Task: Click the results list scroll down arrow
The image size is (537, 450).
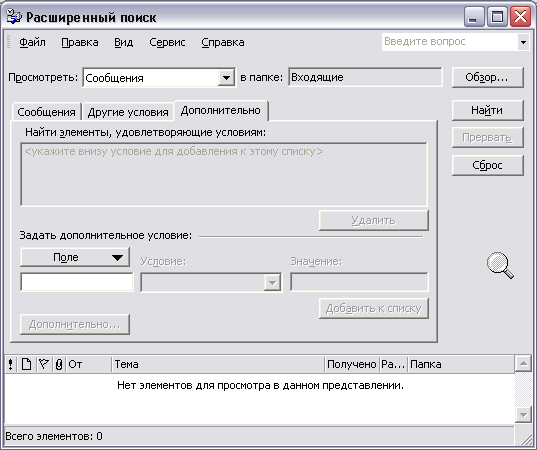Action: tap(523, 415)
